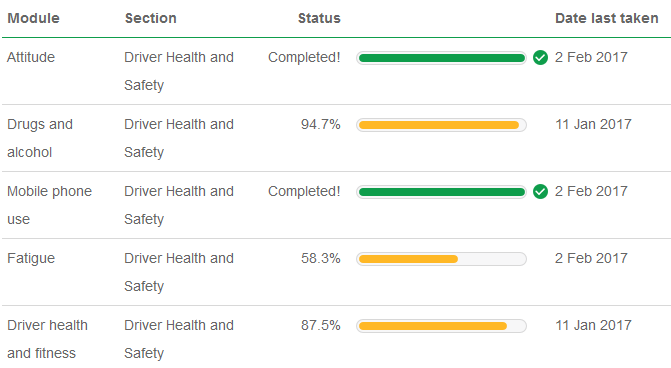This screenshot has height=368, width=671.
Task: Click the green checkmark icon for Attitude
Action: [x=540, y=57]
